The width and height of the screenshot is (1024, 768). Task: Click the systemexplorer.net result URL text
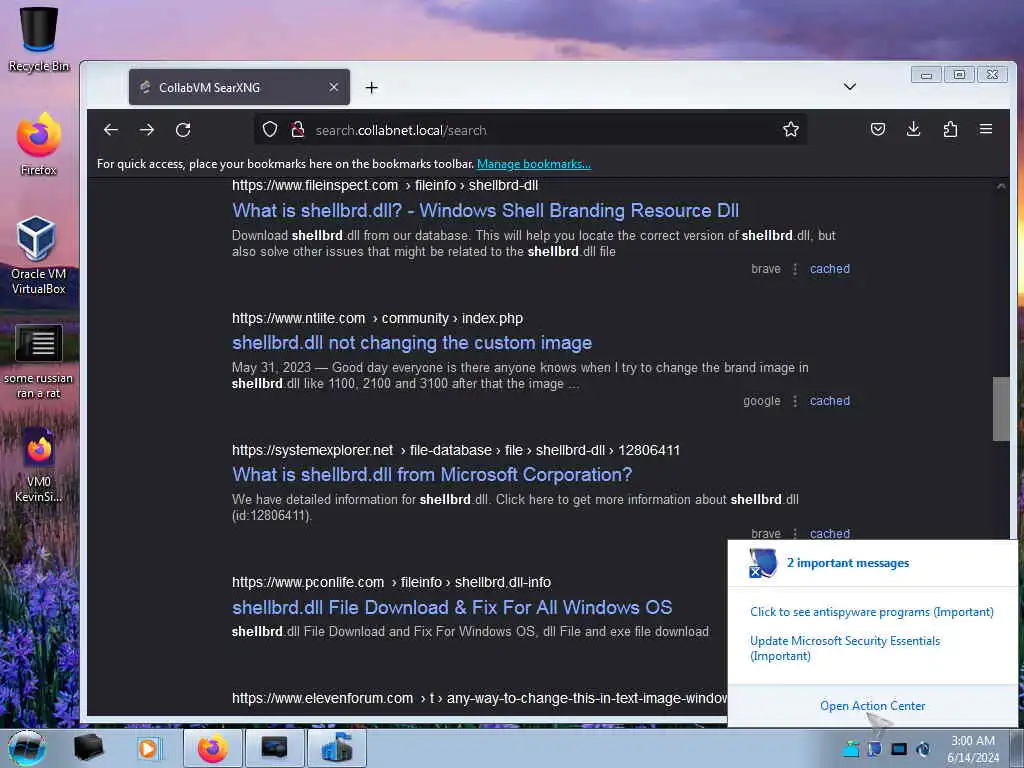click(x=456, y=450)
